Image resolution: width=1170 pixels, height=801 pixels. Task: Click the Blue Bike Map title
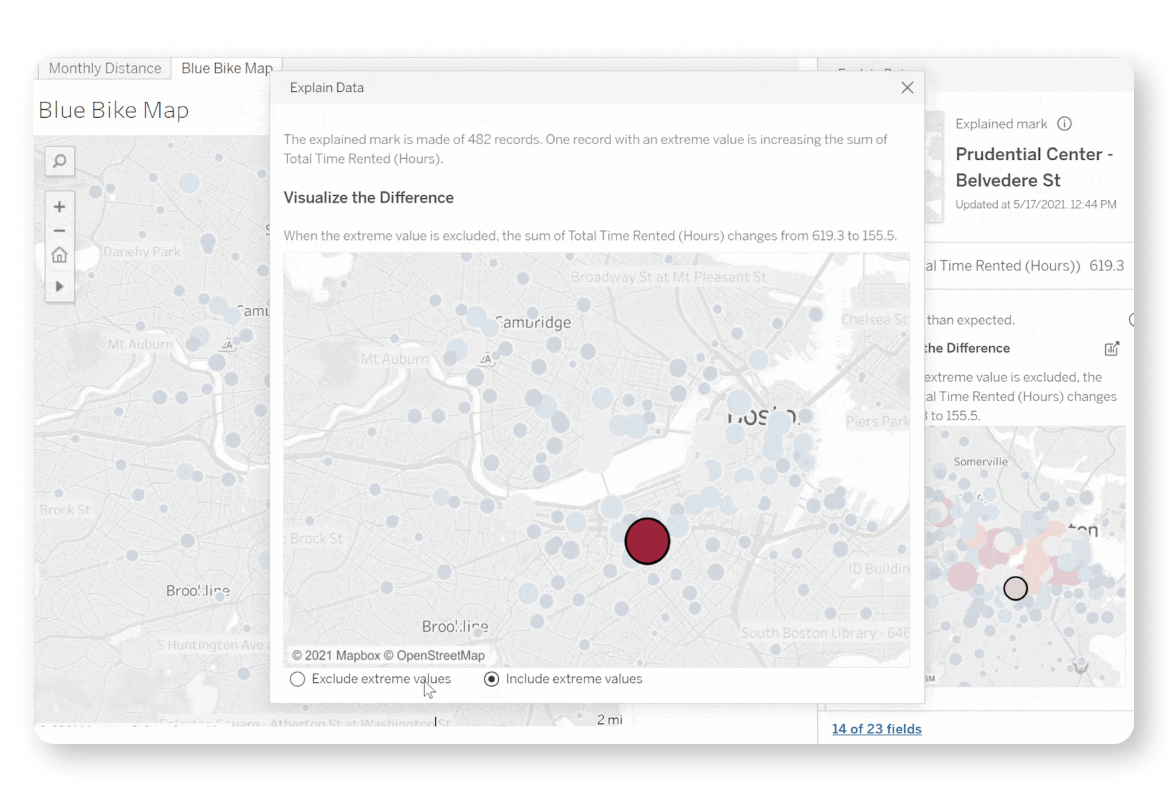tap(113, 110)
